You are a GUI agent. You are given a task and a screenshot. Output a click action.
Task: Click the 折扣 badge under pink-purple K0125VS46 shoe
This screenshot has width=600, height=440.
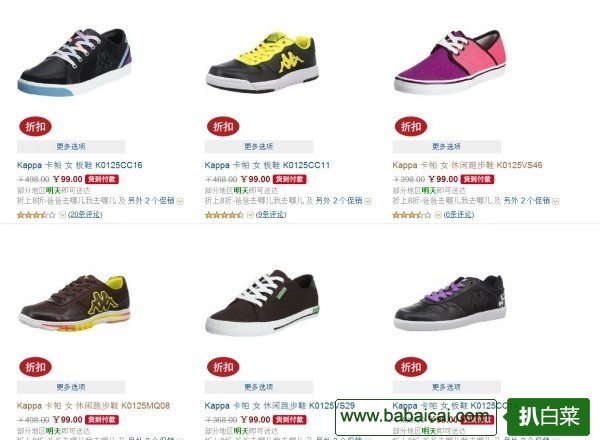pos(411,127)
